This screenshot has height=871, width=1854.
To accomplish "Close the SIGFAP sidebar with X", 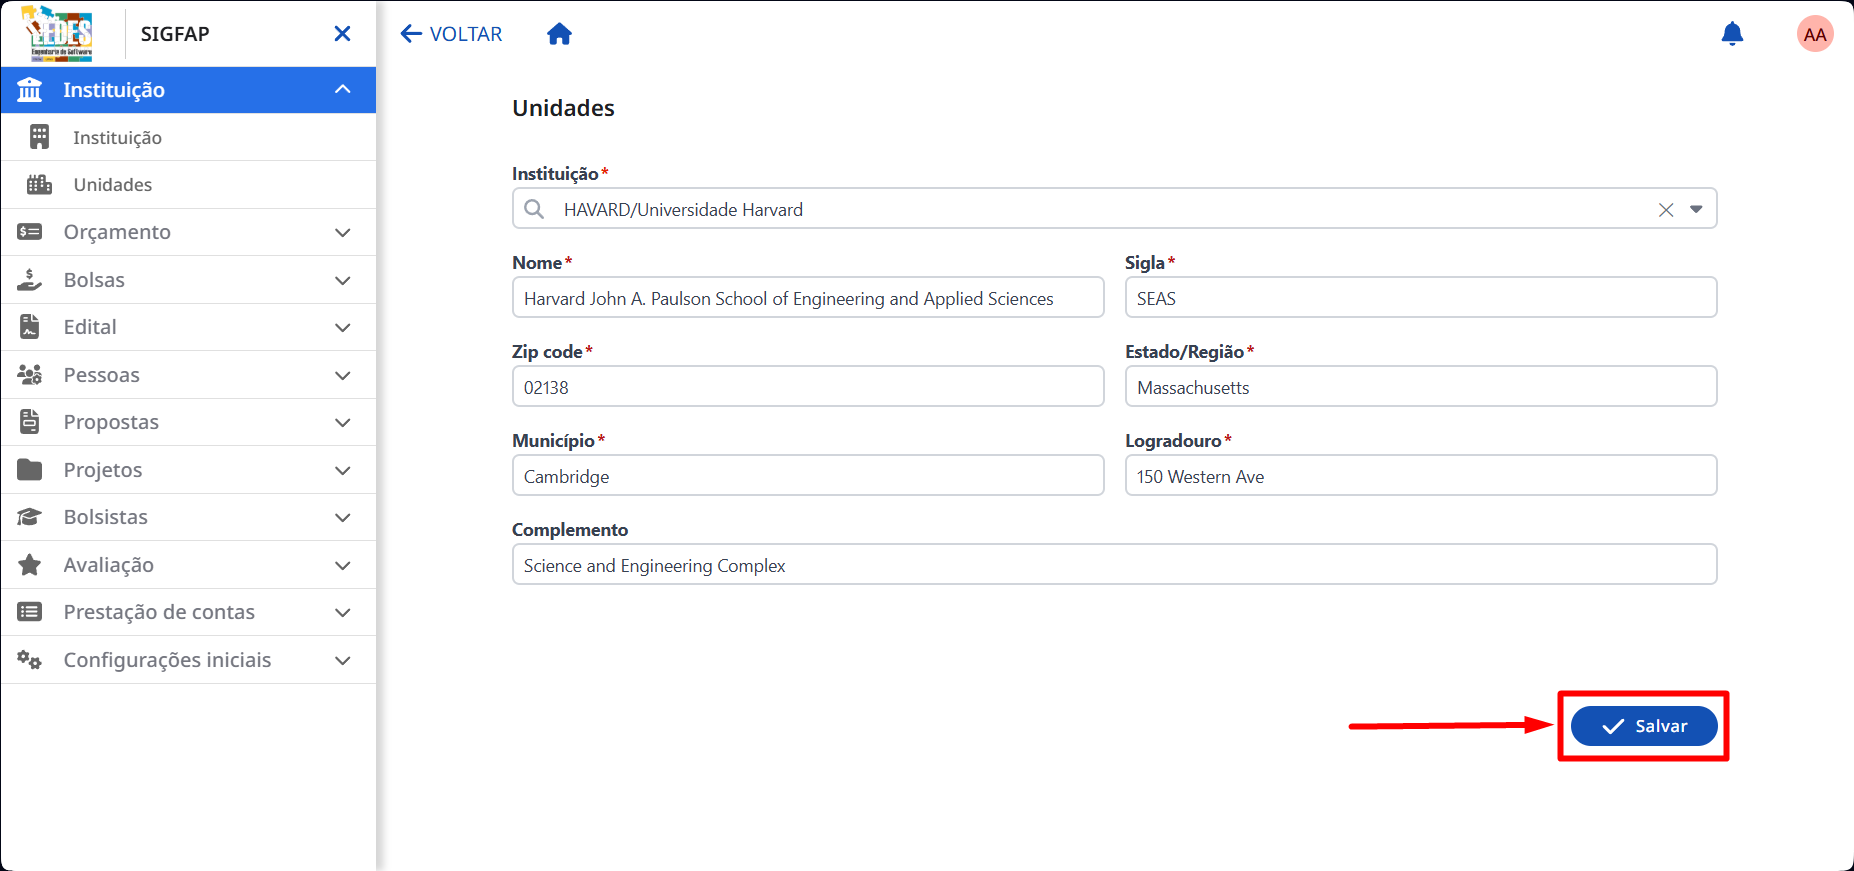I will [342, 34].
